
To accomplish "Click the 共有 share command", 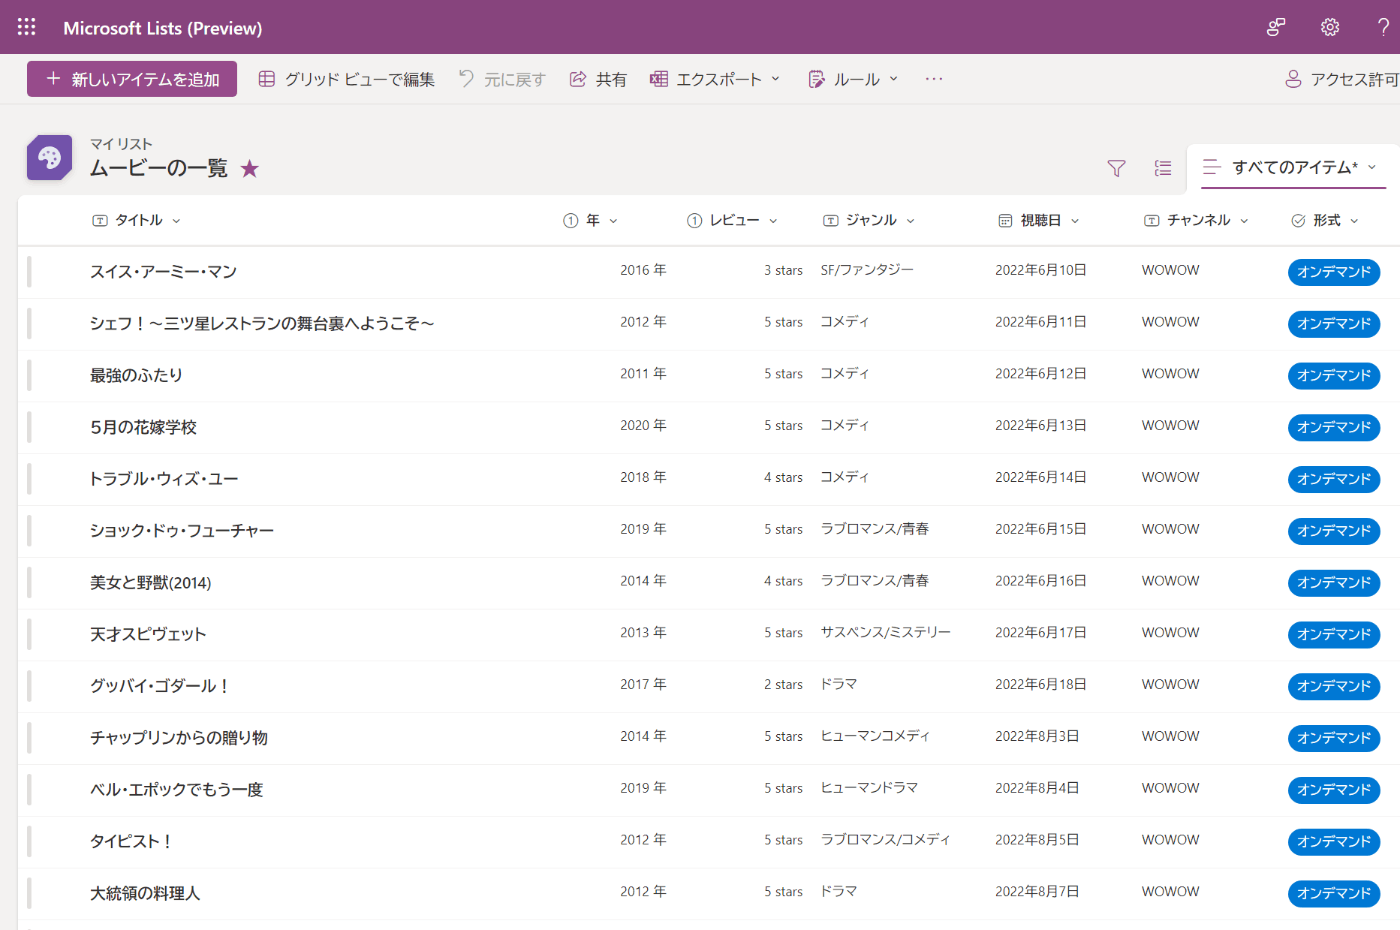I will point(598,79).
